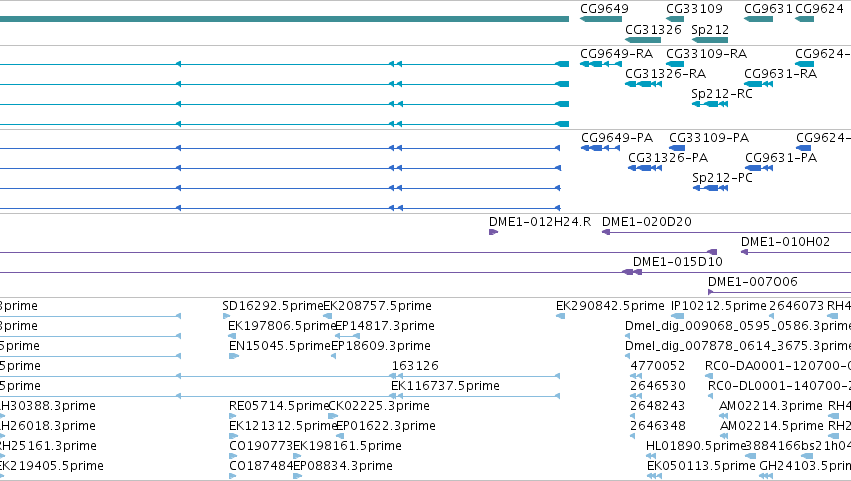Open the 2646348 EST label
This screenshot has width=851, height=481.
[x=657, y=427]
